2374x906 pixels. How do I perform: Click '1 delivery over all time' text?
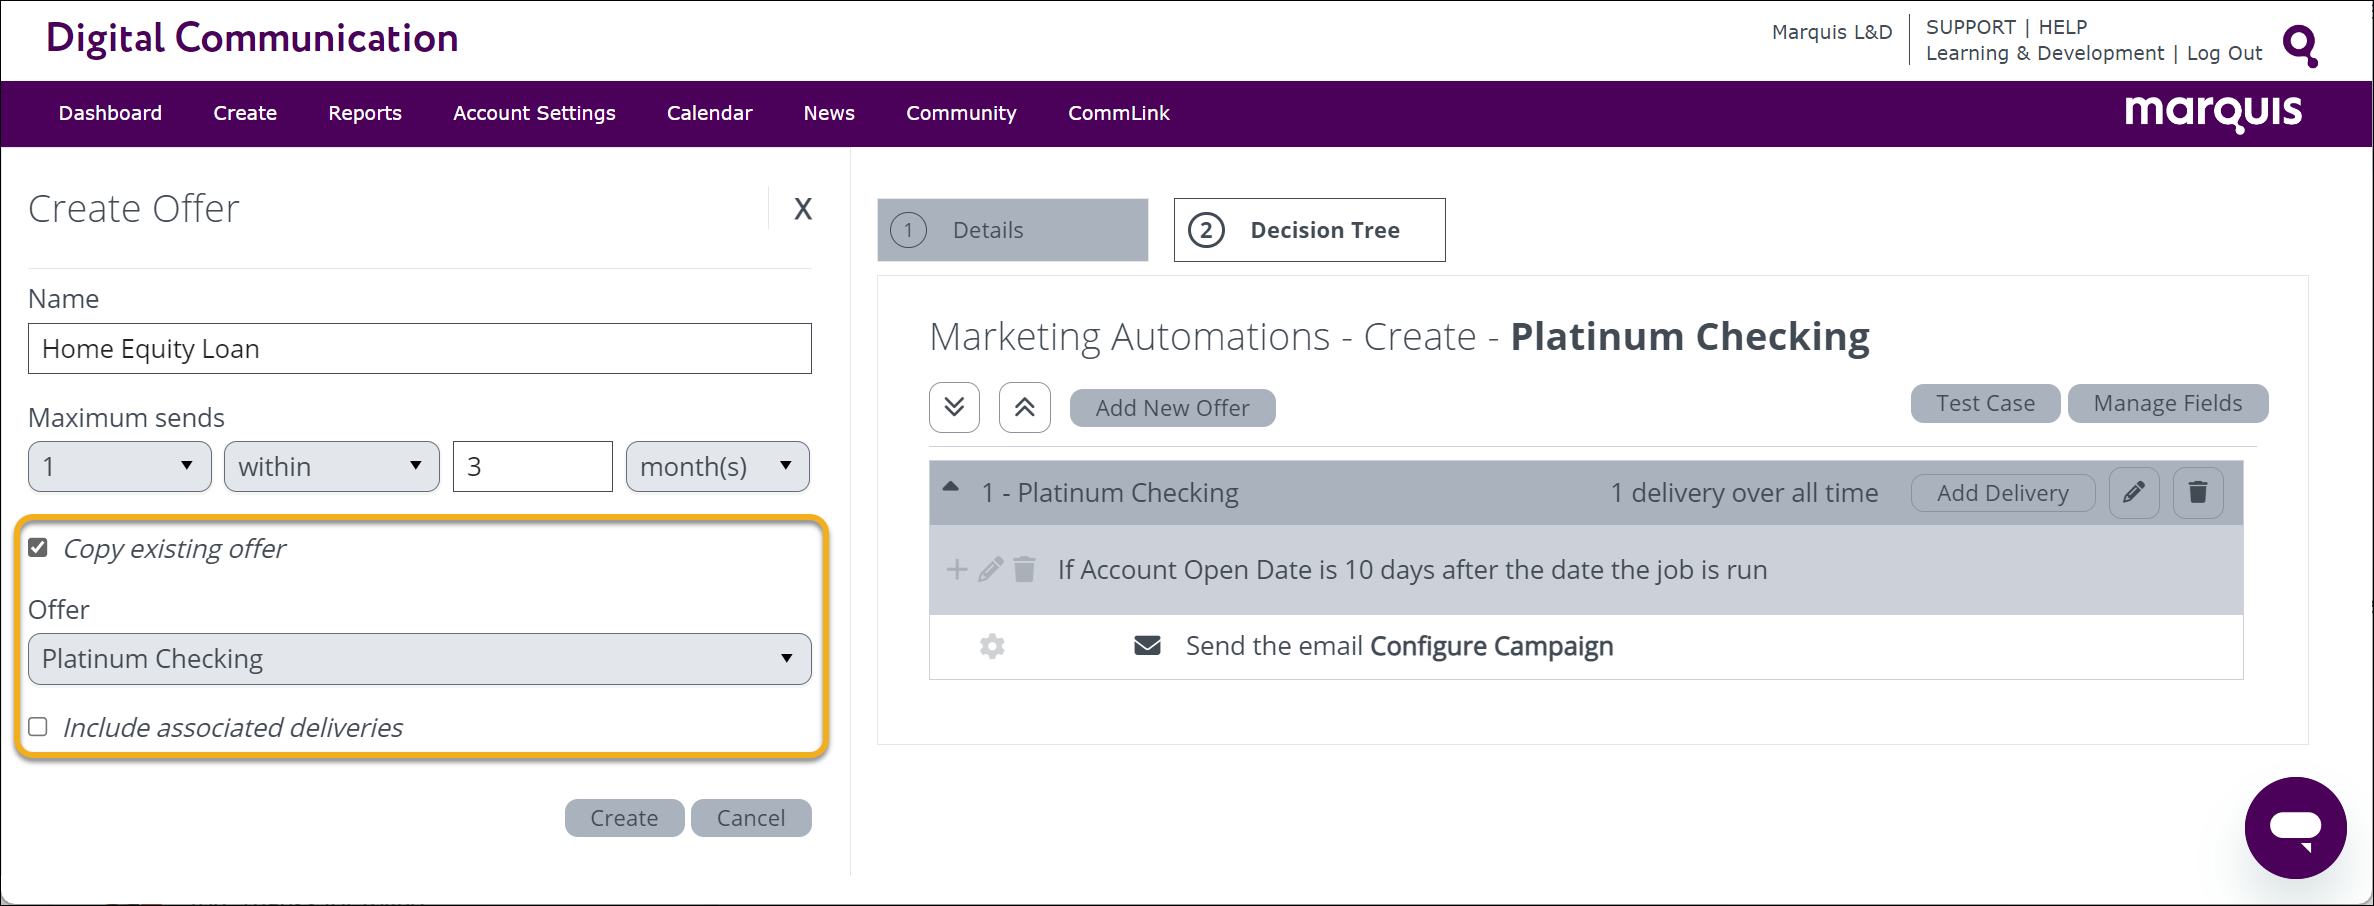(1744, 493)
